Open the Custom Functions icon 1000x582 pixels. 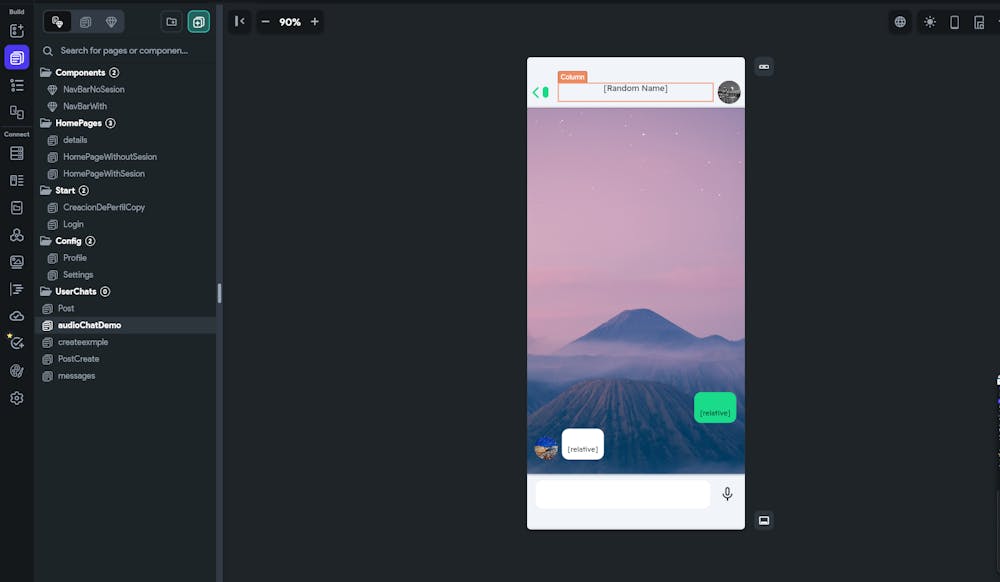click(x=17, y=289)
